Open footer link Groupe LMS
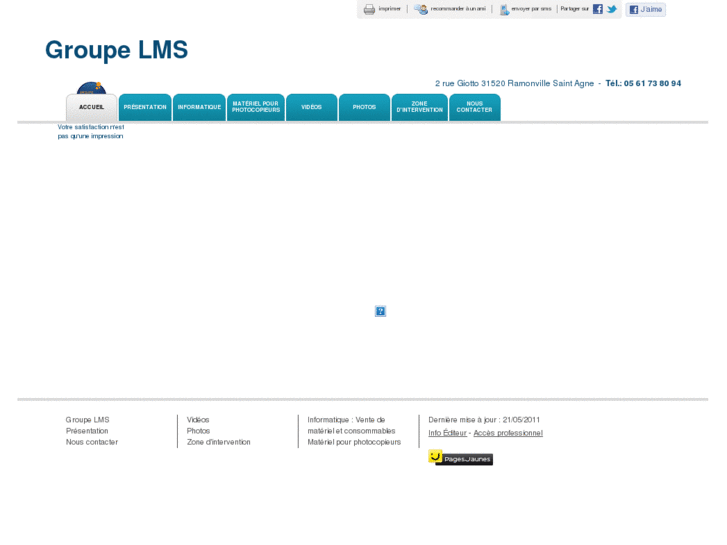Viewport: 727px width, 545px height. (x=88, y=420)
